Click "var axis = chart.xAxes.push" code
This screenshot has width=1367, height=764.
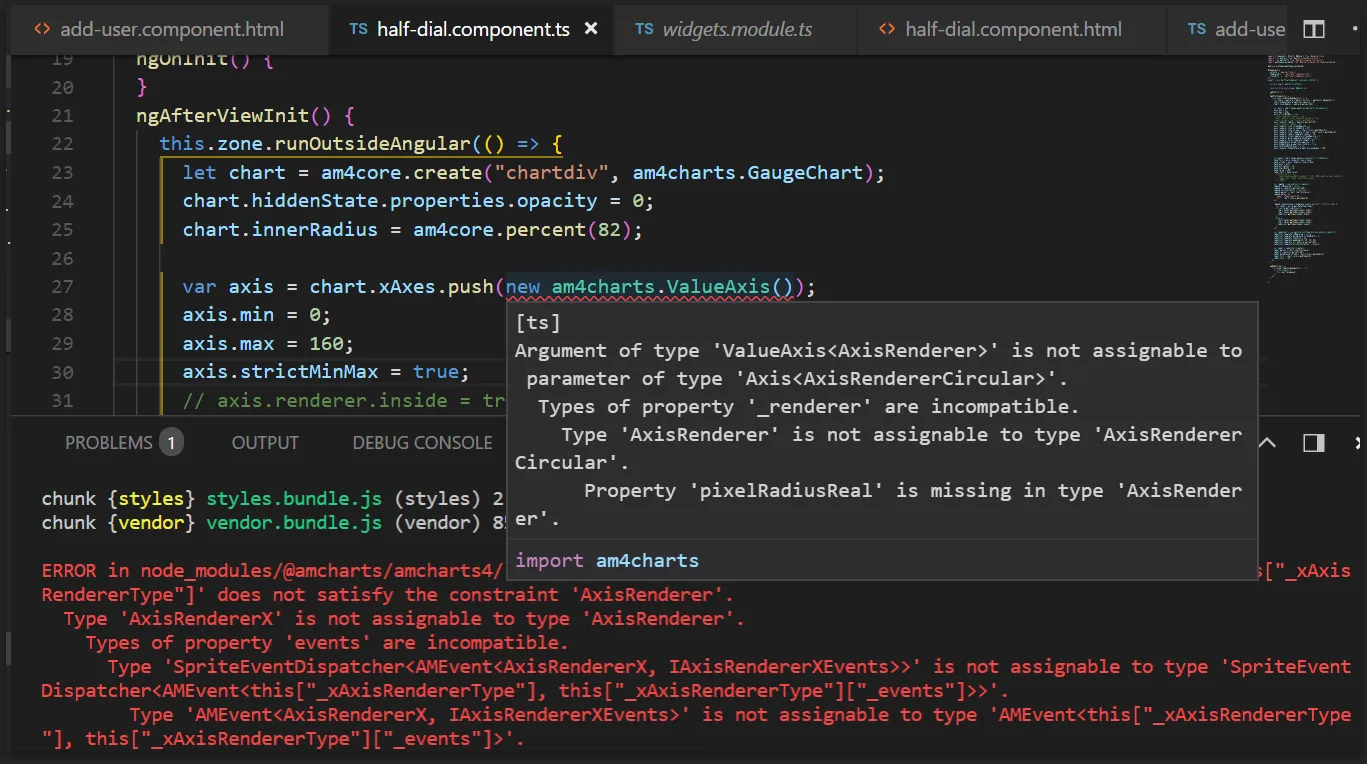click(338, 287)
